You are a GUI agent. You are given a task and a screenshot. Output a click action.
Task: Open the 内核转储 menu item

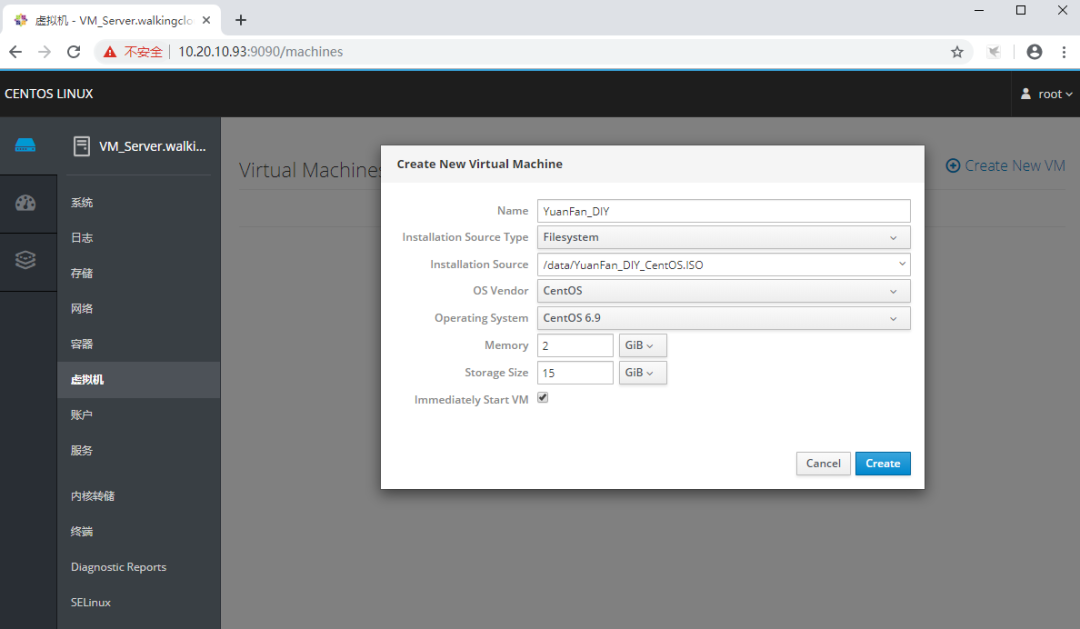(138, 496)
